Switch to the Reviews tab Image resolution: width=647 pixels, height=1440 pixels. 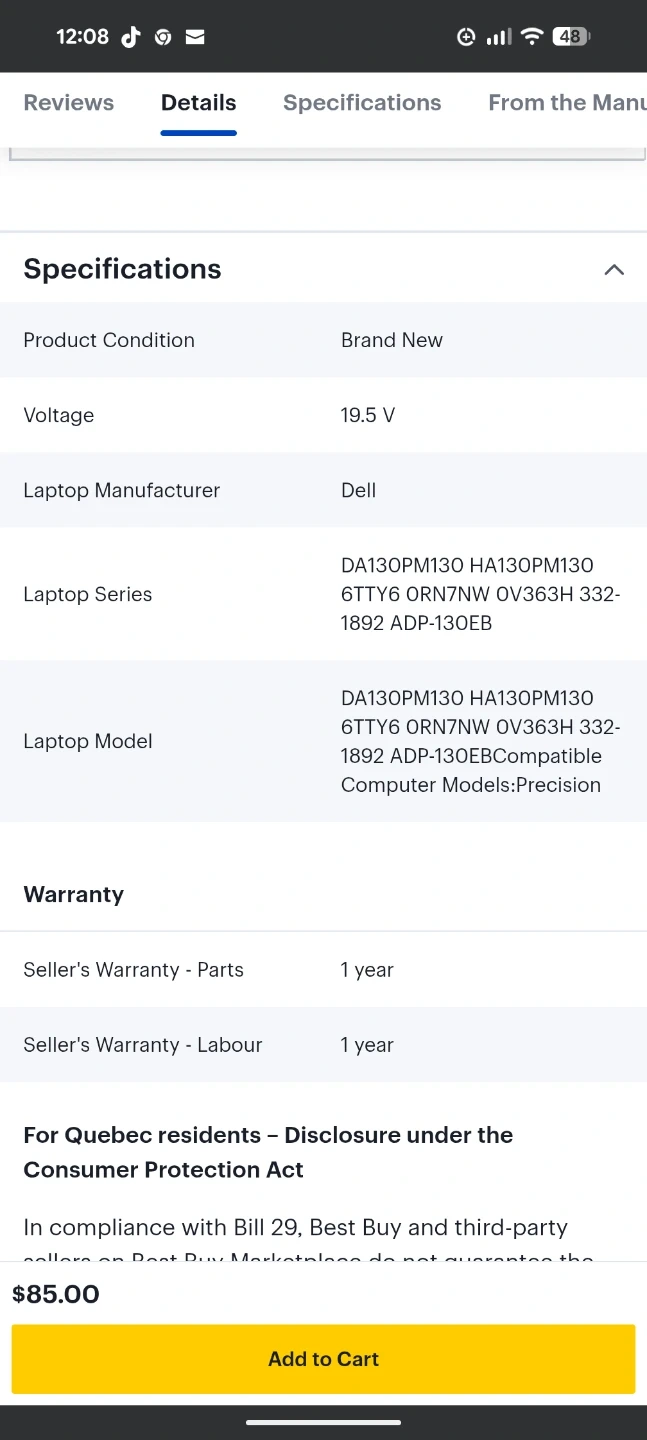69,102
